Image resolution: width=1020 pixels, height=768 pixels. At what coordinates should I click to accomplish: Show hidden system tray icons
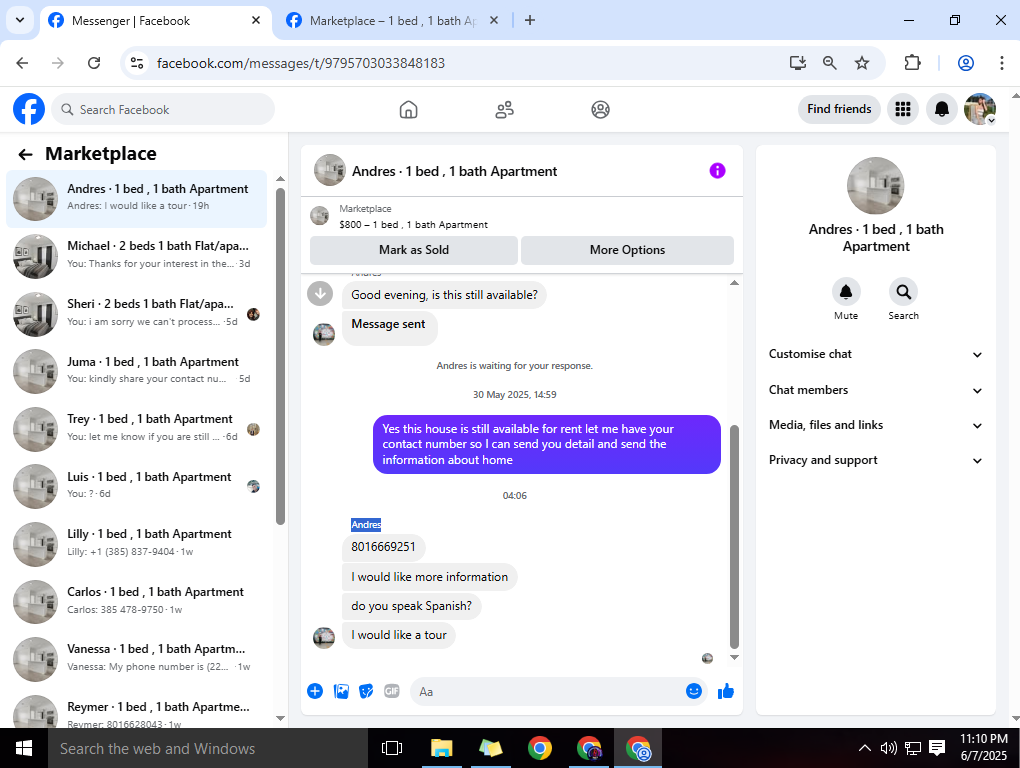pos(865,748)
